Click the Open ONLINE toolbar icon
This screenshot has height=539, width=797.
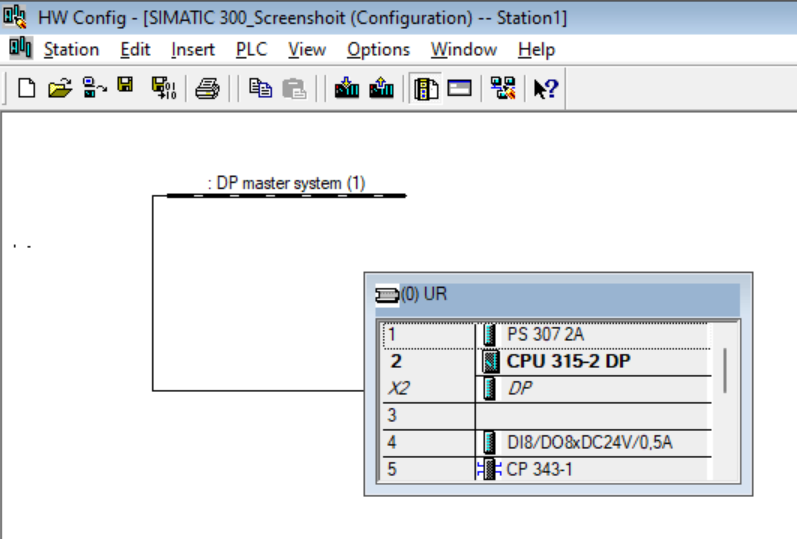[x=95, y=87]
